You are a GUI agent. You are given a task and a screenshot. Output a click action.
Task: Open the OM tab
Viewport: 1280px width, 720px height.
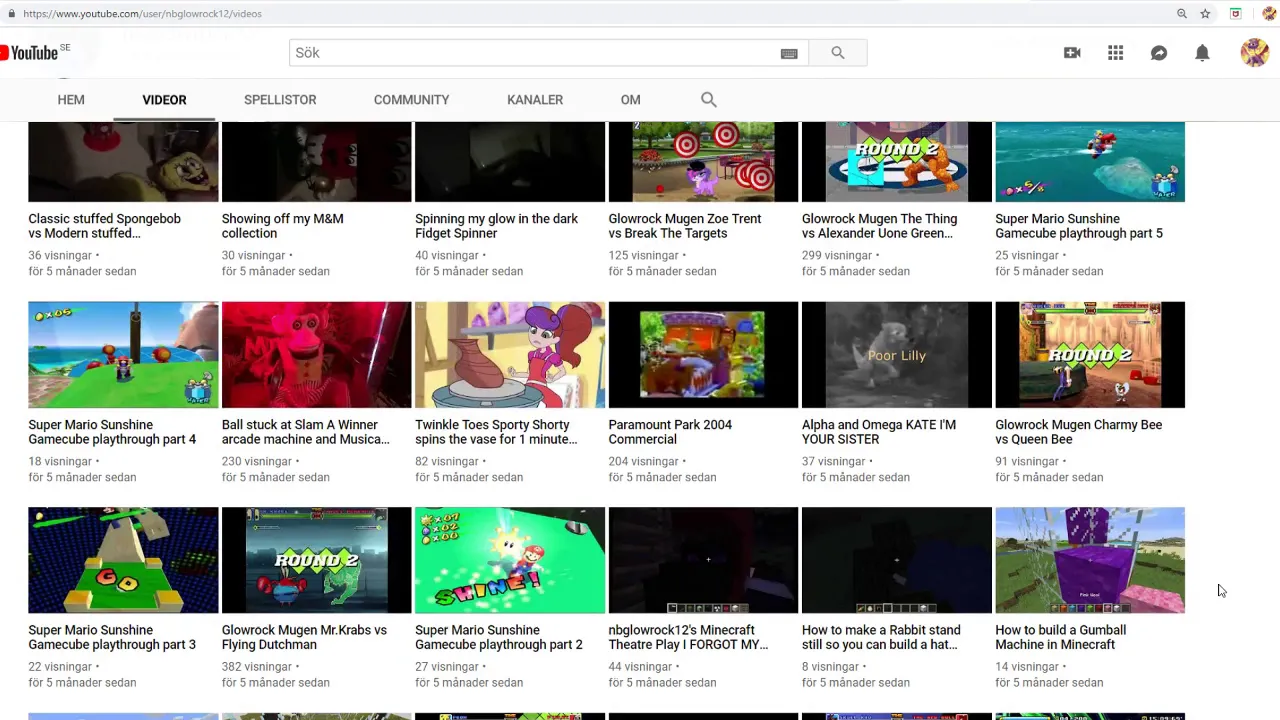630,100
